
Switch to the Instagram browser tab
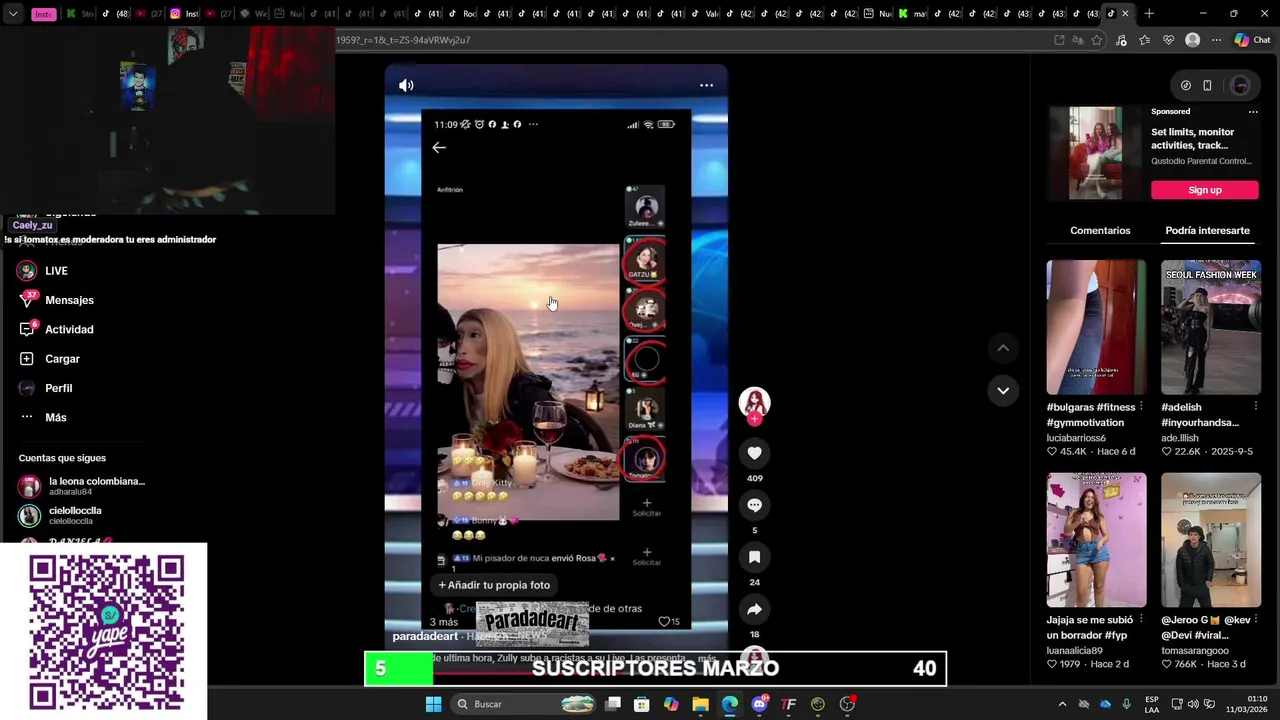pyautogui.click(x=185, y=14)
